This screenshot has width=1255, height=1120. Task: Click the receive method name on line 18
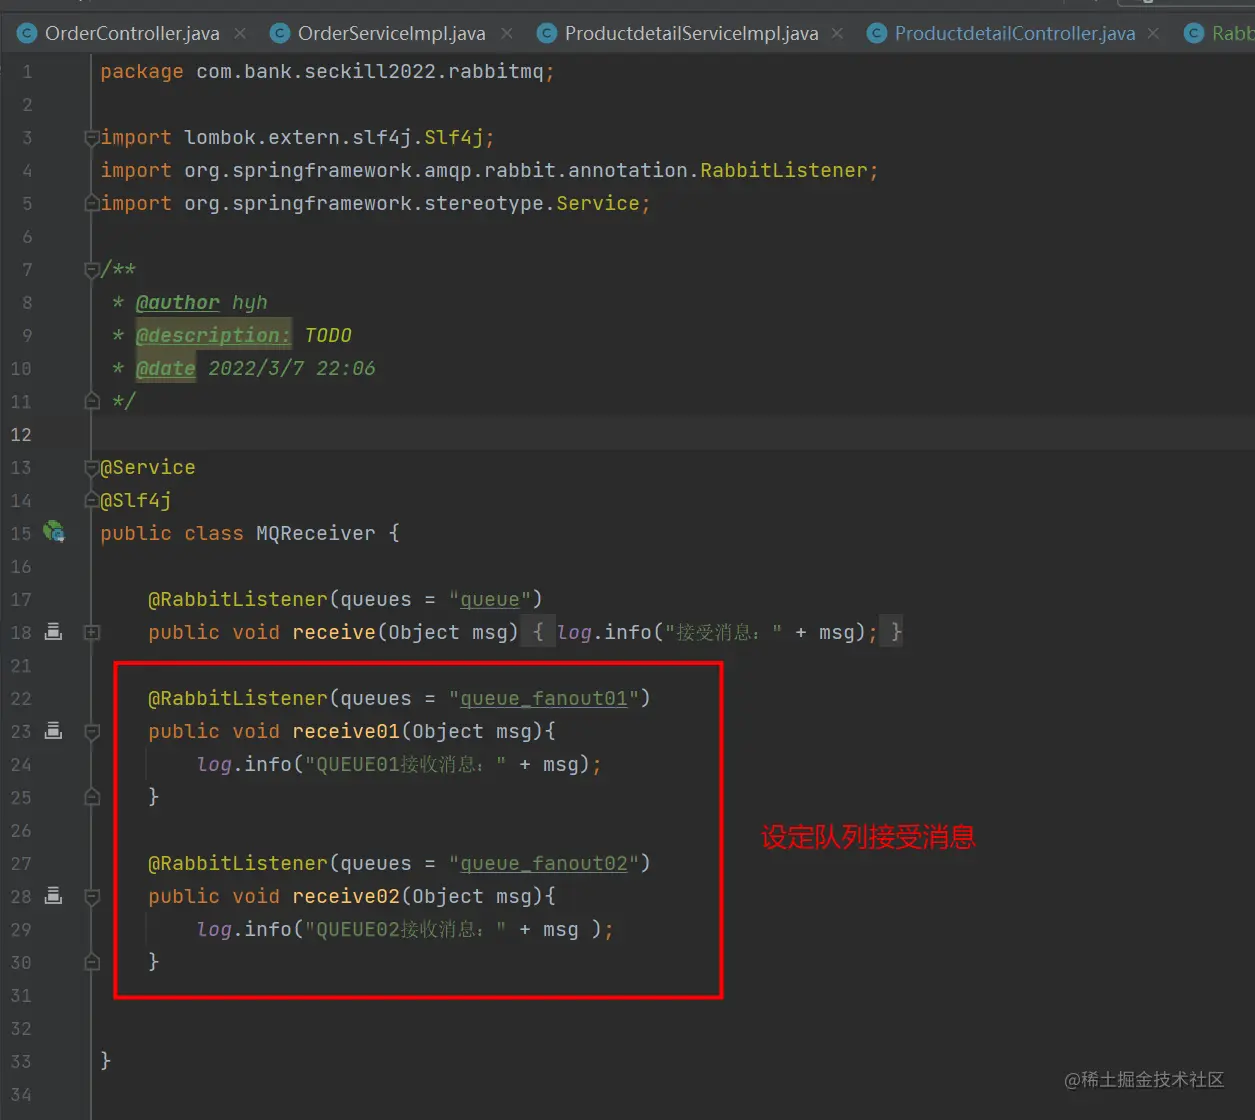(334, 632)
